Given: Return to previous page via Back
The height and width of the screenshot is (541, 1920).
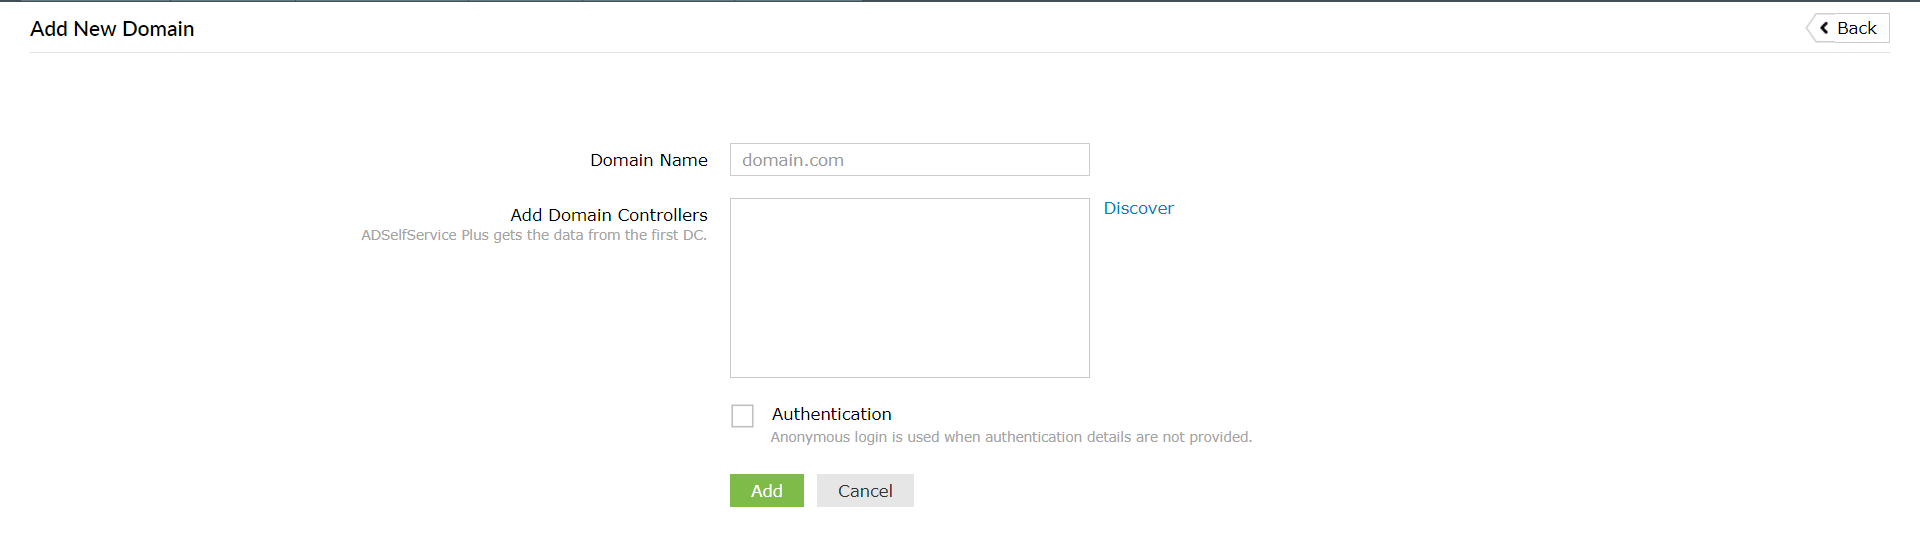Looking at the screenshot, I should click(x=1848, y=28).
